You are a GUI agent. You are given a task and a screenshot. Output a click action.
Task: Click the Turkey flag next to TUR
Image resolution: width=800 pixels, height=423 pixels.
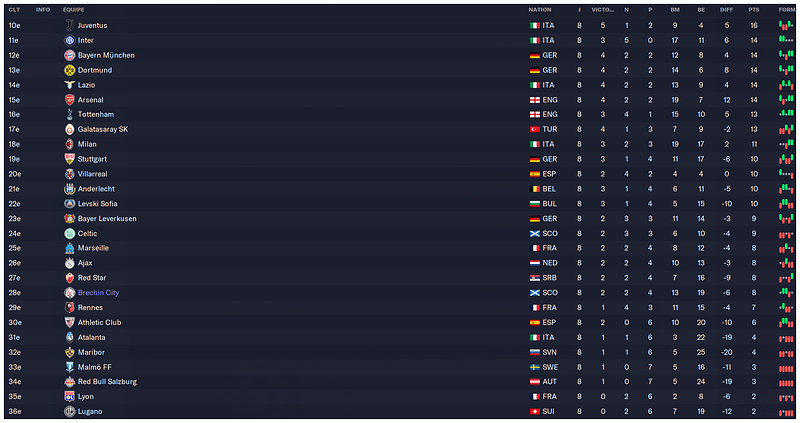535,129
